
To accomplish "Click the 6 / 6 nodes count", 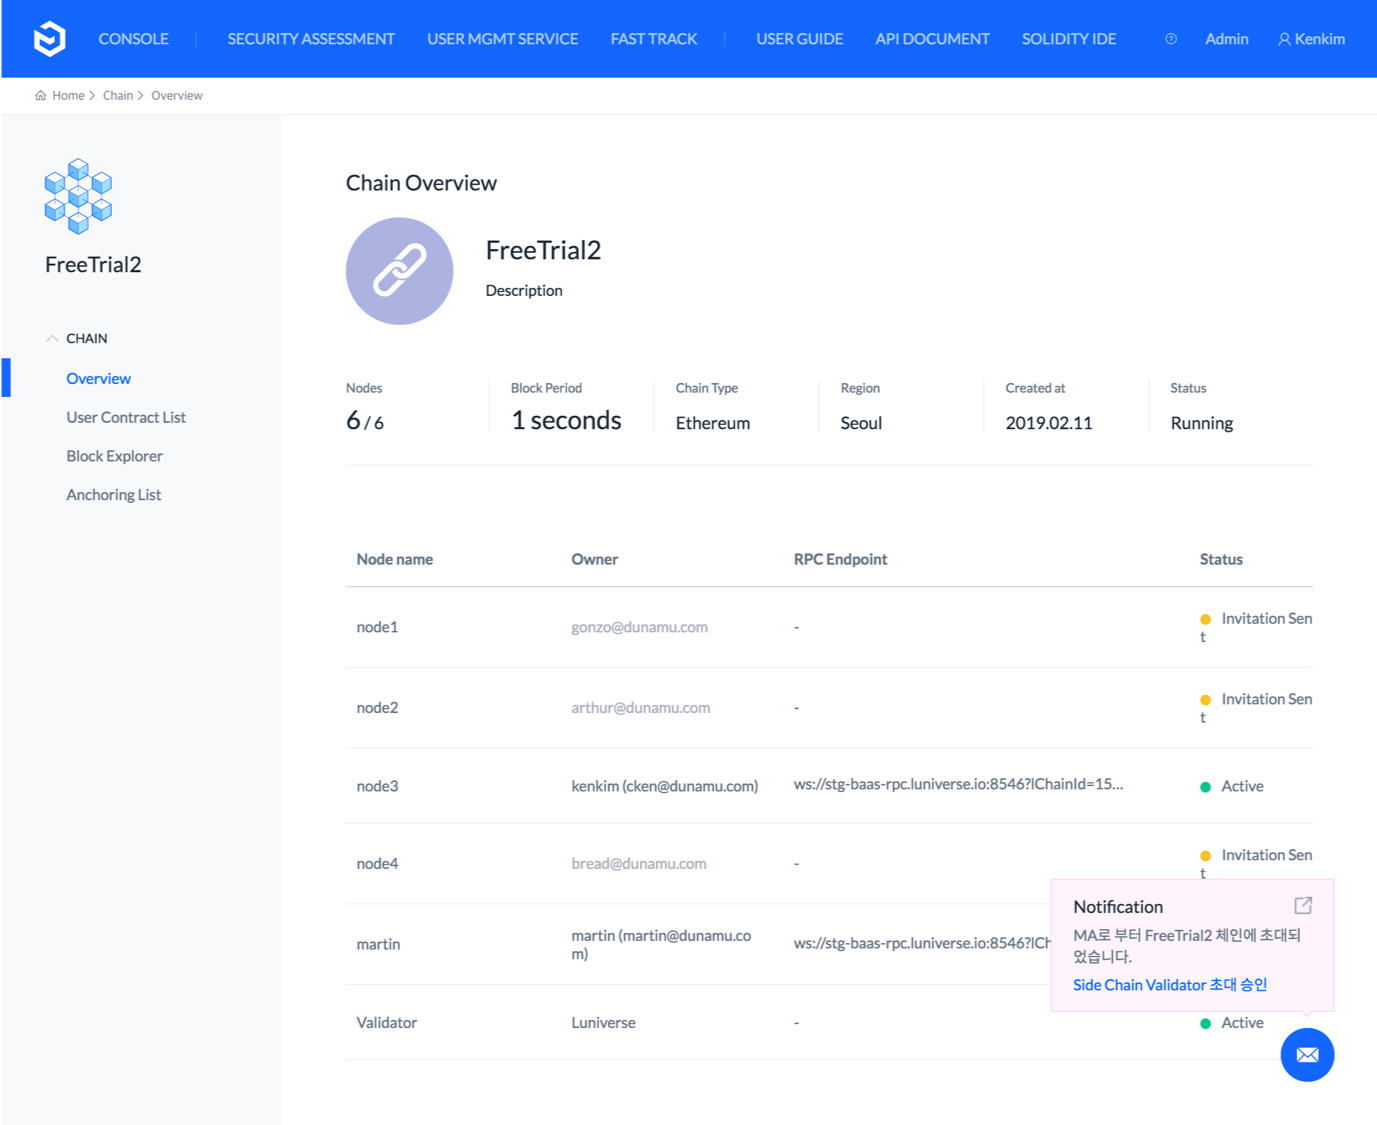I will [x=365, y=421].
